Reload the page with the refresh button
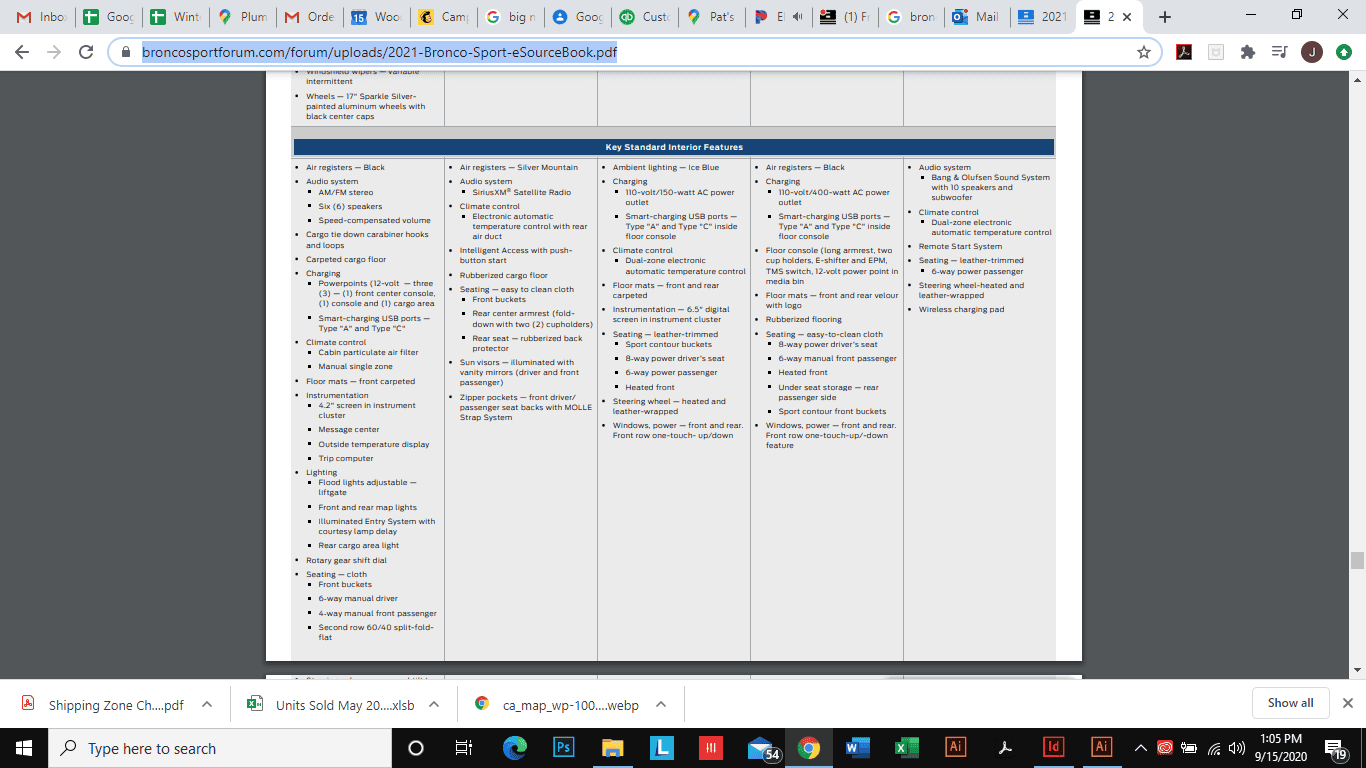 coord(86,52)
